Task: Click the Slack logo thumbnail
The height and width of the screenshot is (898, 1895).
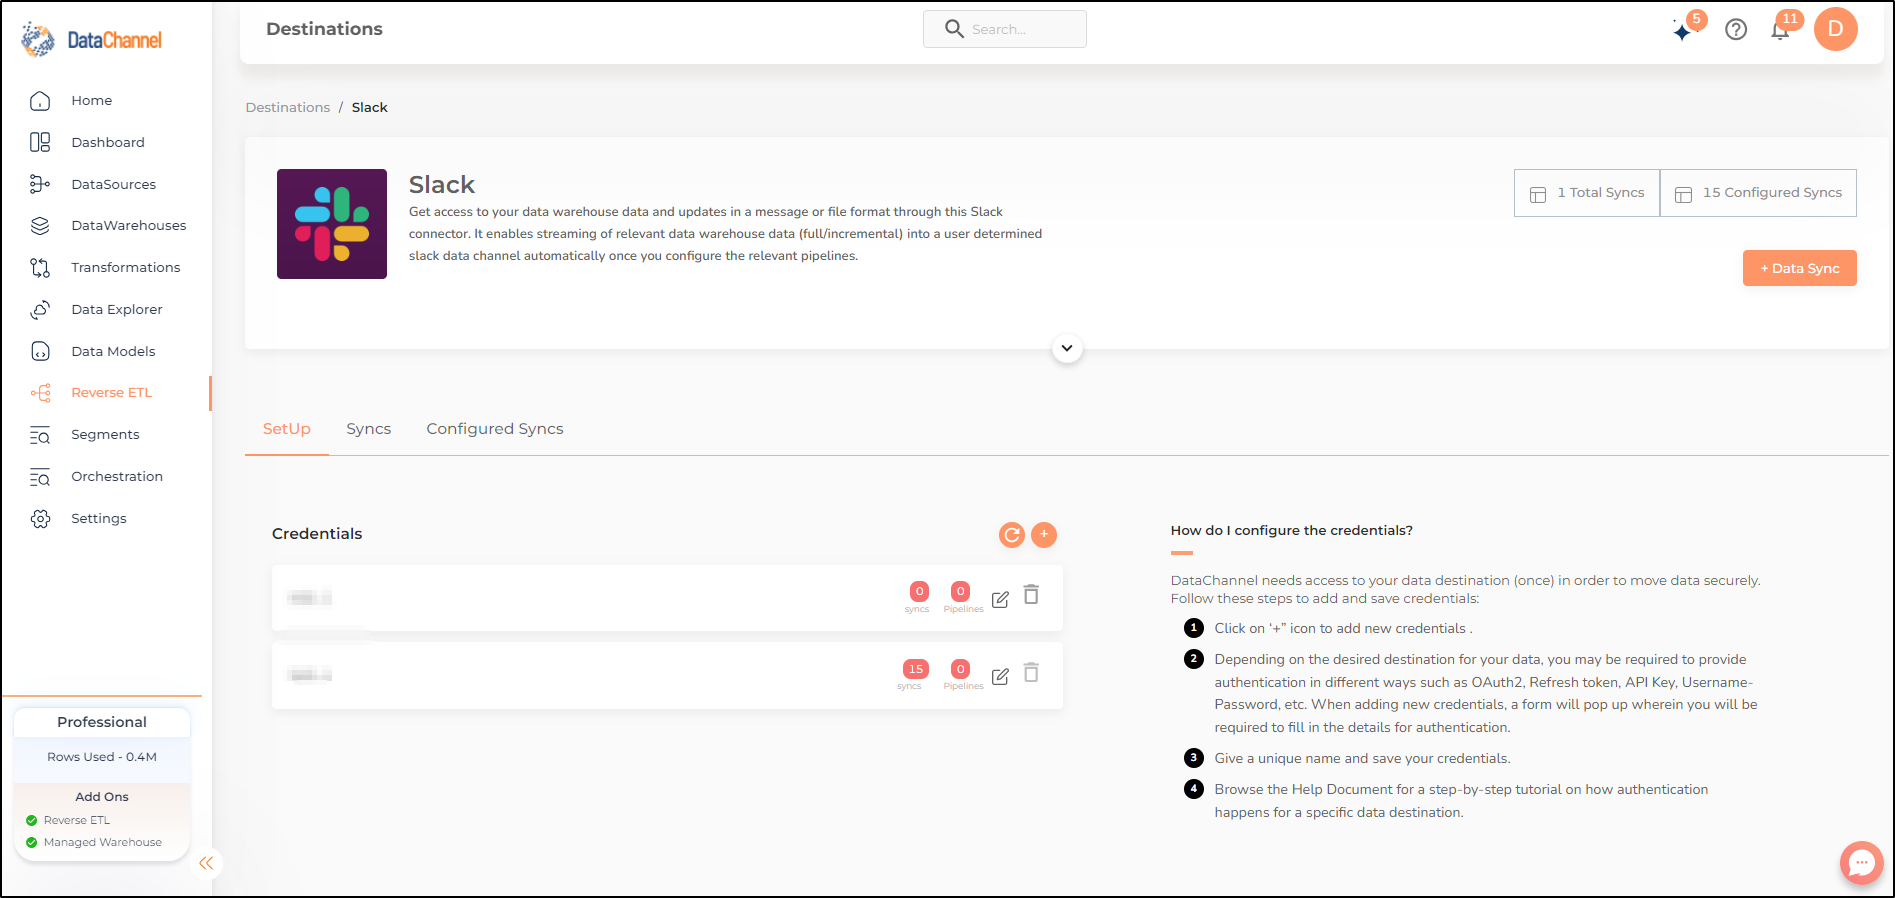Action: click(332, 224)
